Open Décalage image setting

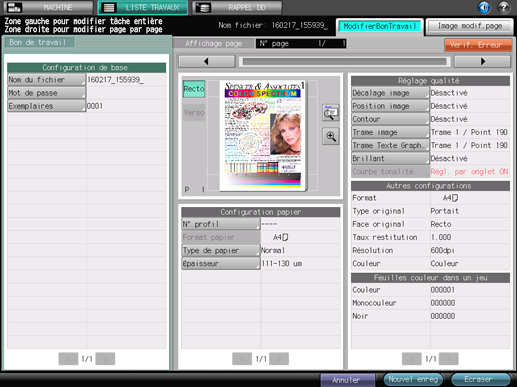pyautogui.click(x=390, y=93)
